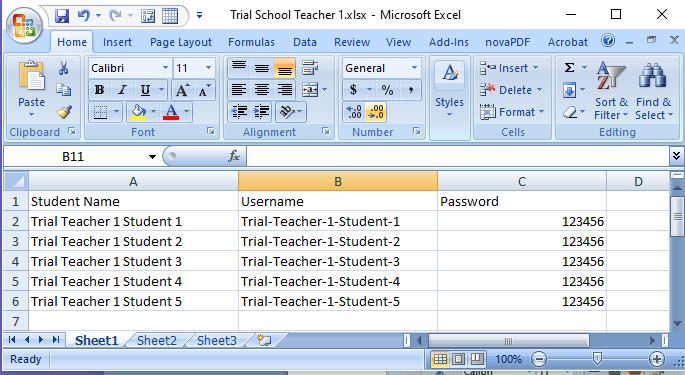Toggle Wrap Text in cells
The image size is (685, 375).
coord(310,68)
